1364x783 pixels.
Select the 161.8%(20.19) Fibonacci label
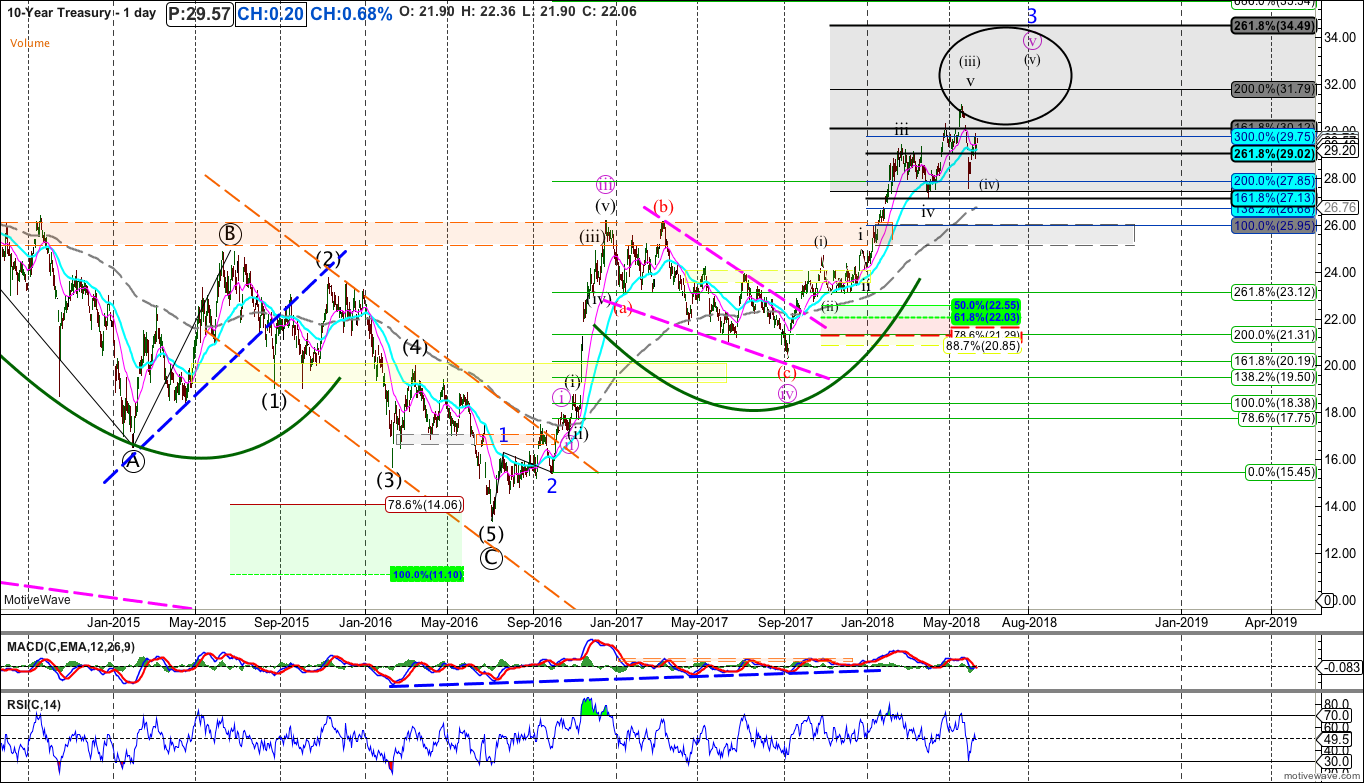tap(1276, 361)
